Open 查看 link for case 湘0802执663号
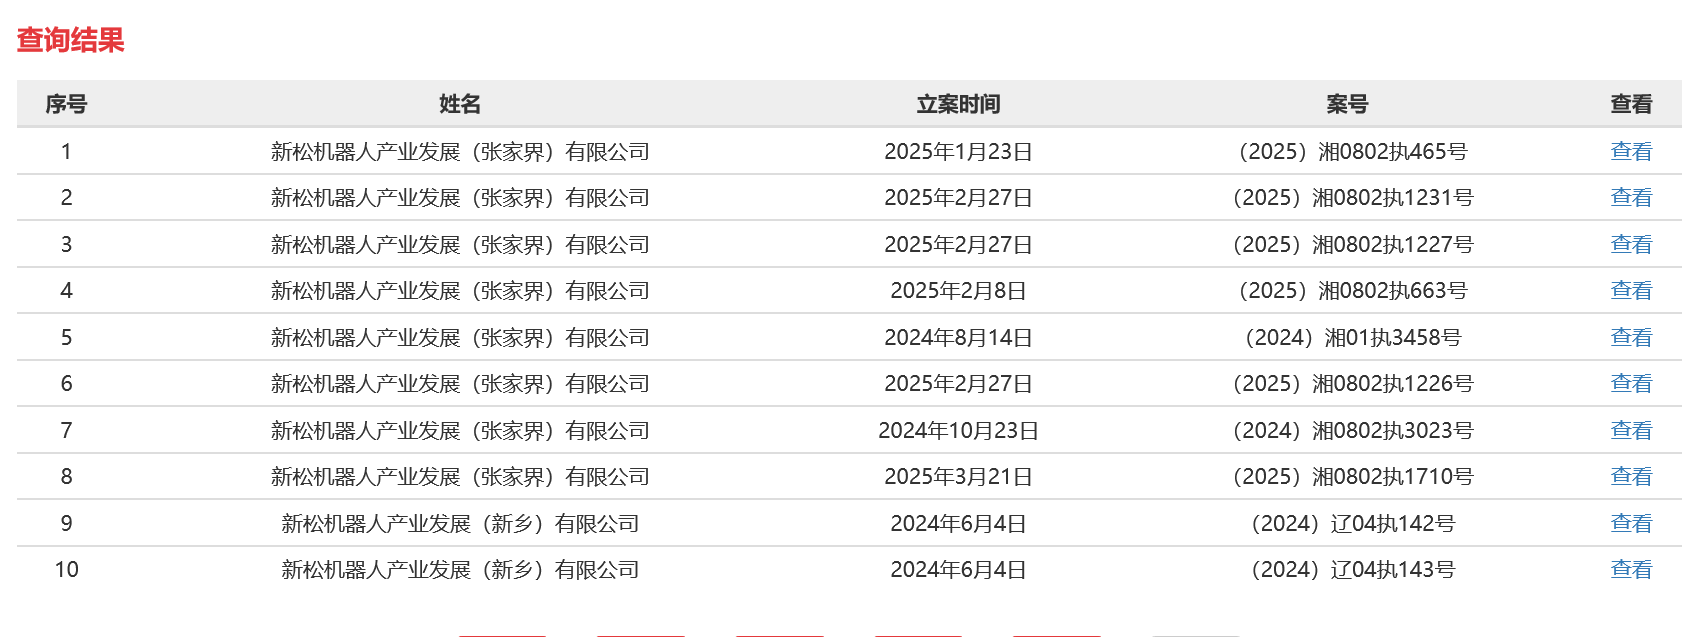The height and width of the screenshot is (637, 1698). (1631, 290)
